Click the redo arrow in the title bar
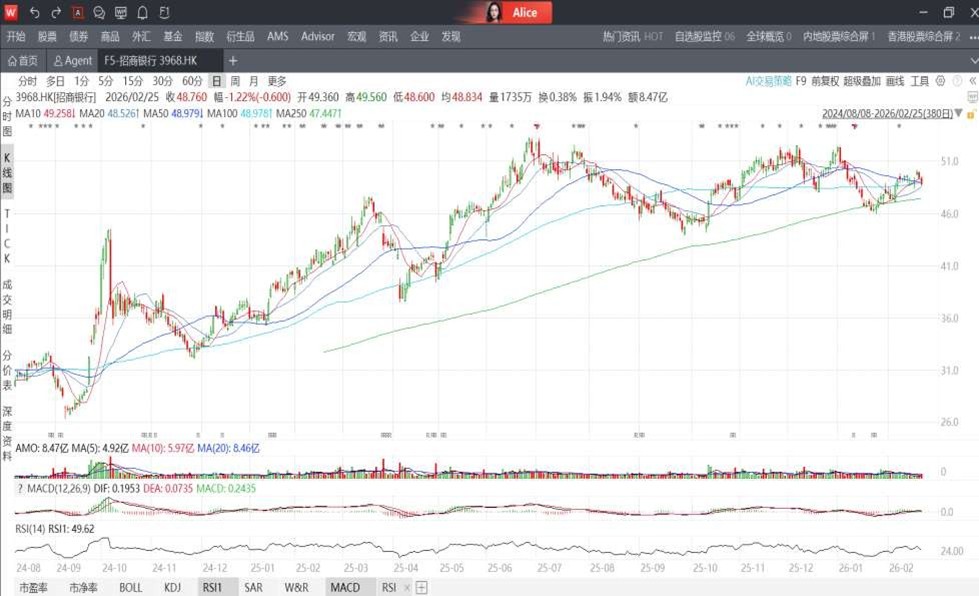The image size is (979, 596). pyautogui.click(x=56, y=13)
